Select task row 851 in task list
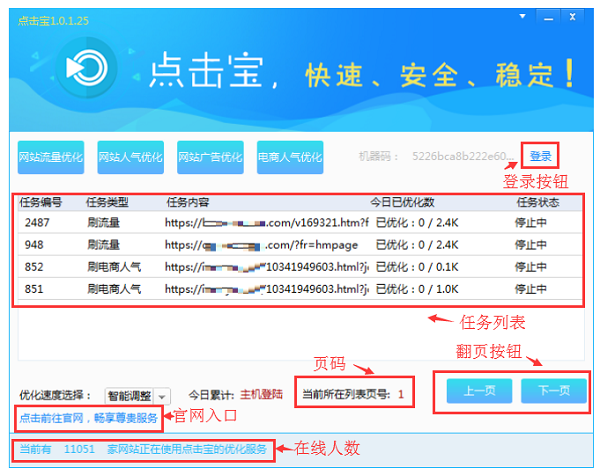This screenshot has height=475, width=600. point(300,290)
